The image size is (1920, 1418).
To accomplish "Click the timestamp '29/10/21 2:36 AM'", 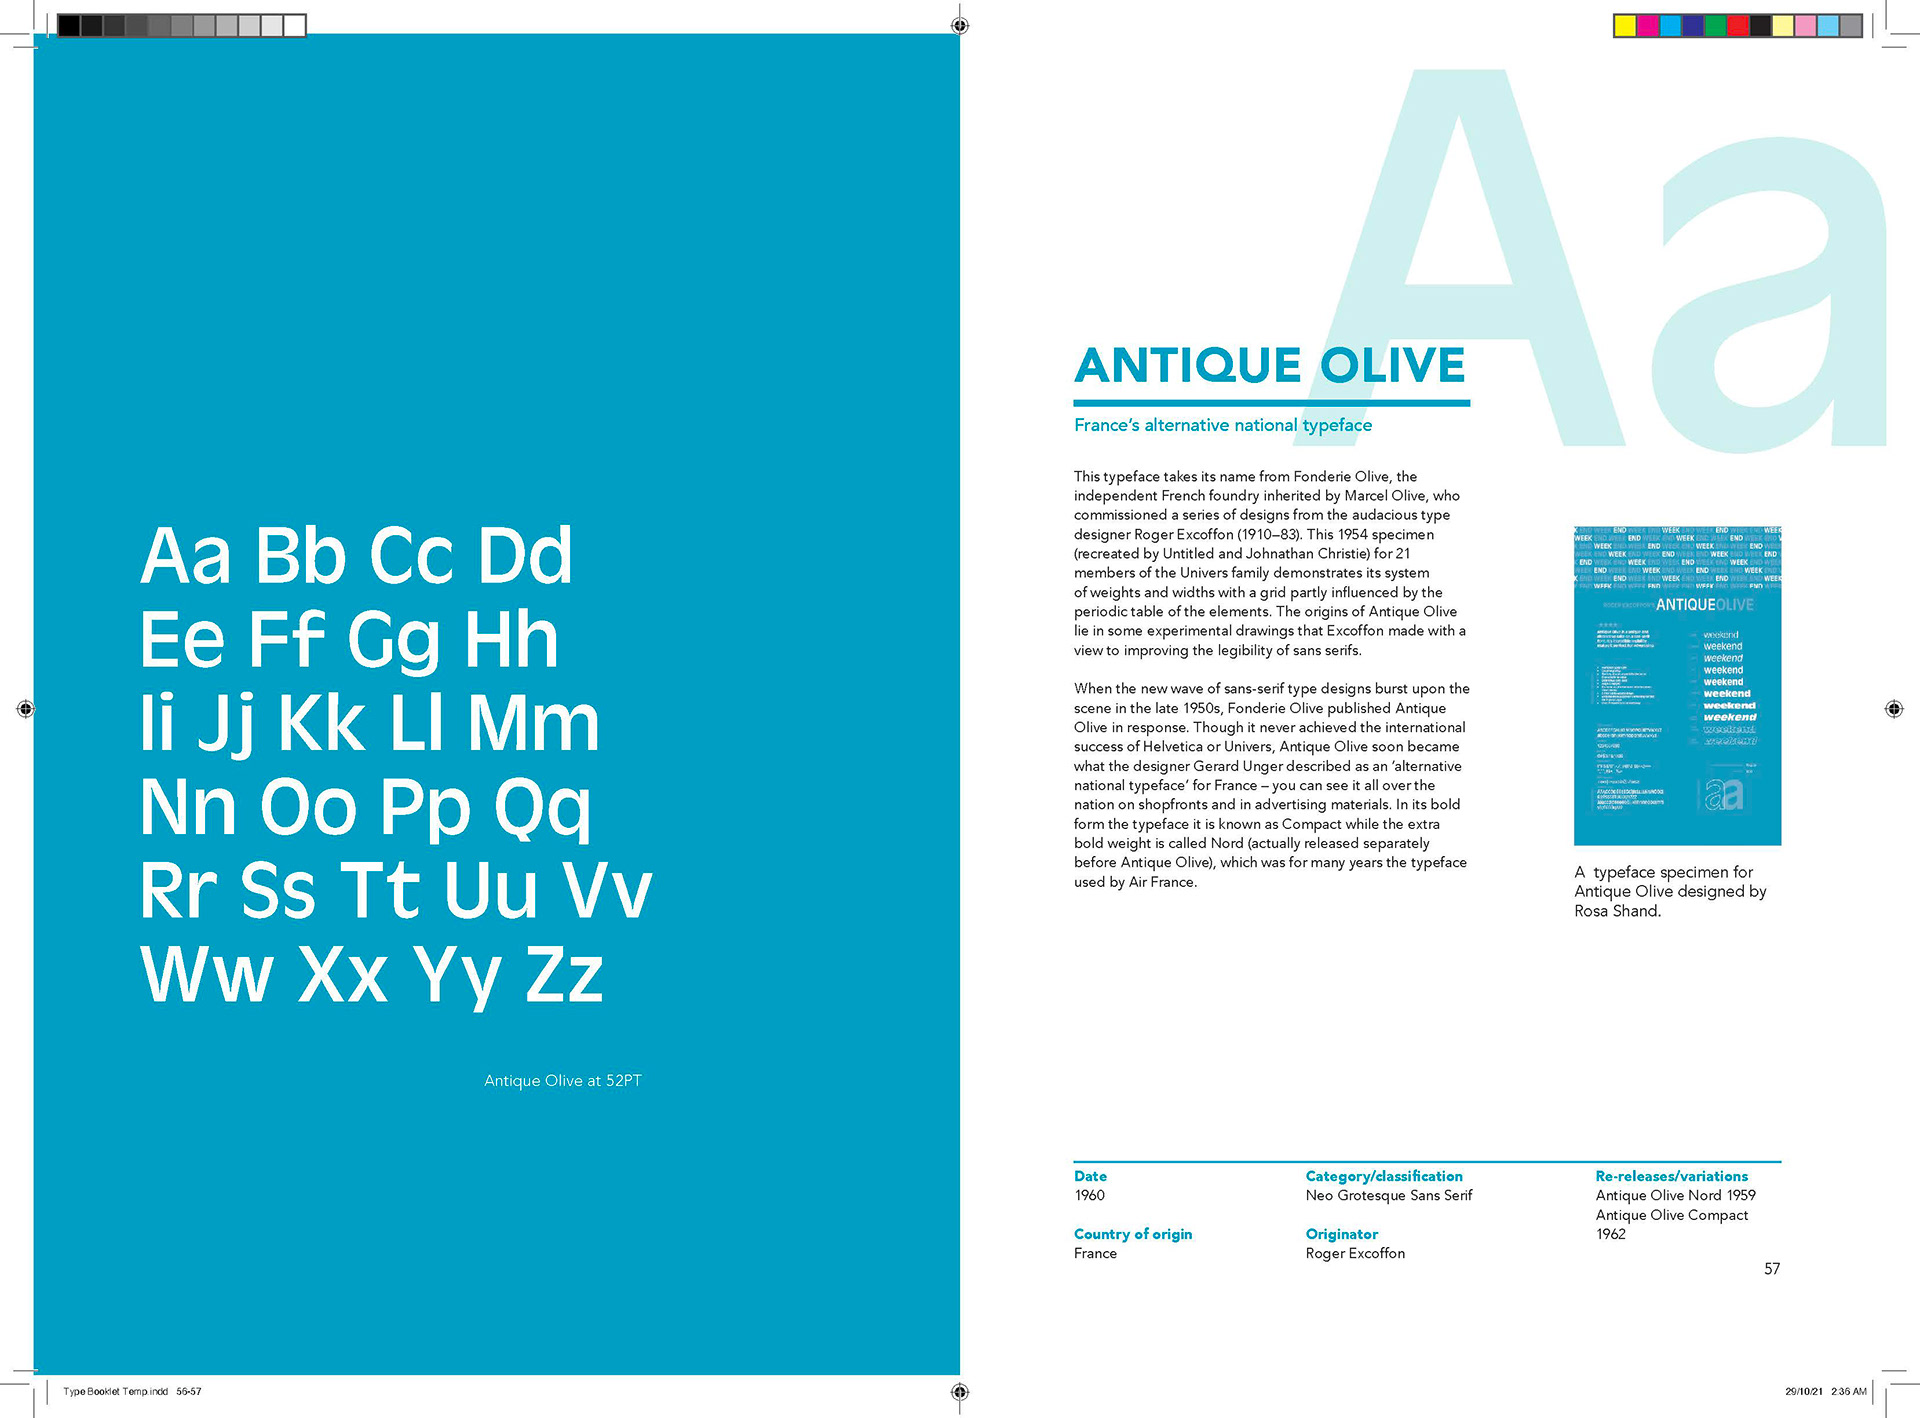I will click(1826, 1391).
